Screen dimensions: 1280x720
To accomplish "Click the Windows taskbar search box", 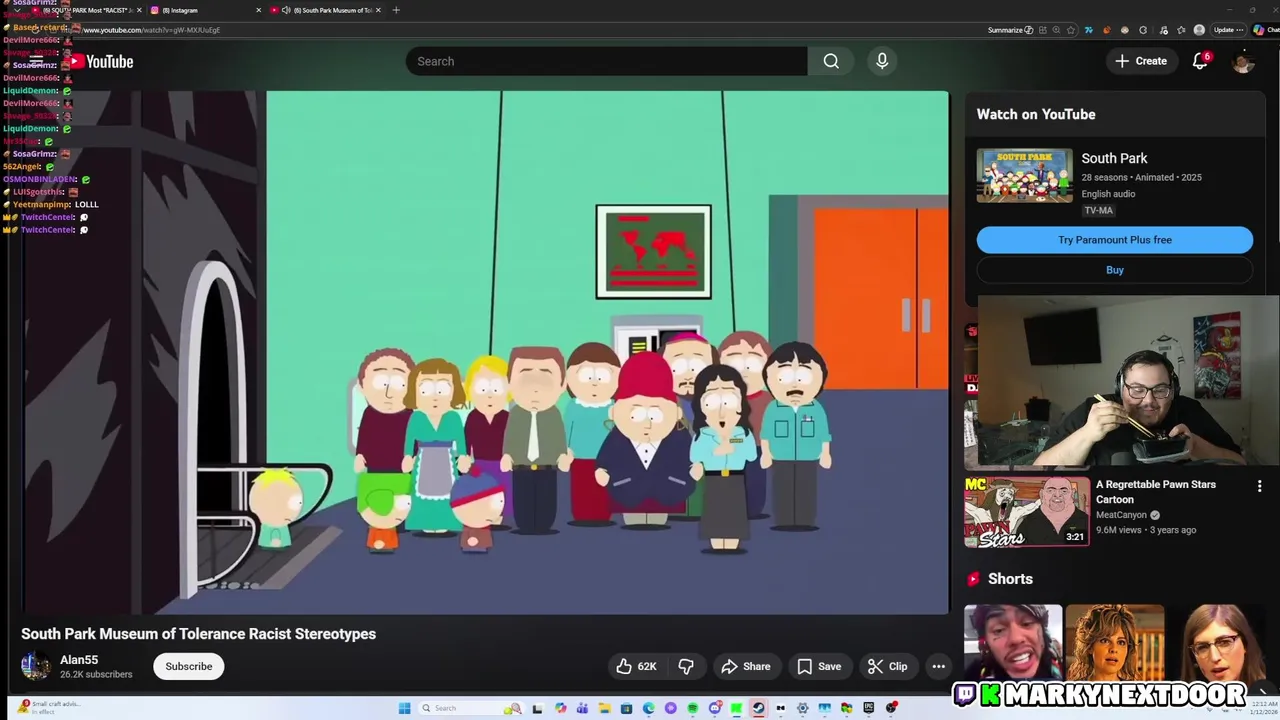I will pyautogui.click(x=471, y=708).
